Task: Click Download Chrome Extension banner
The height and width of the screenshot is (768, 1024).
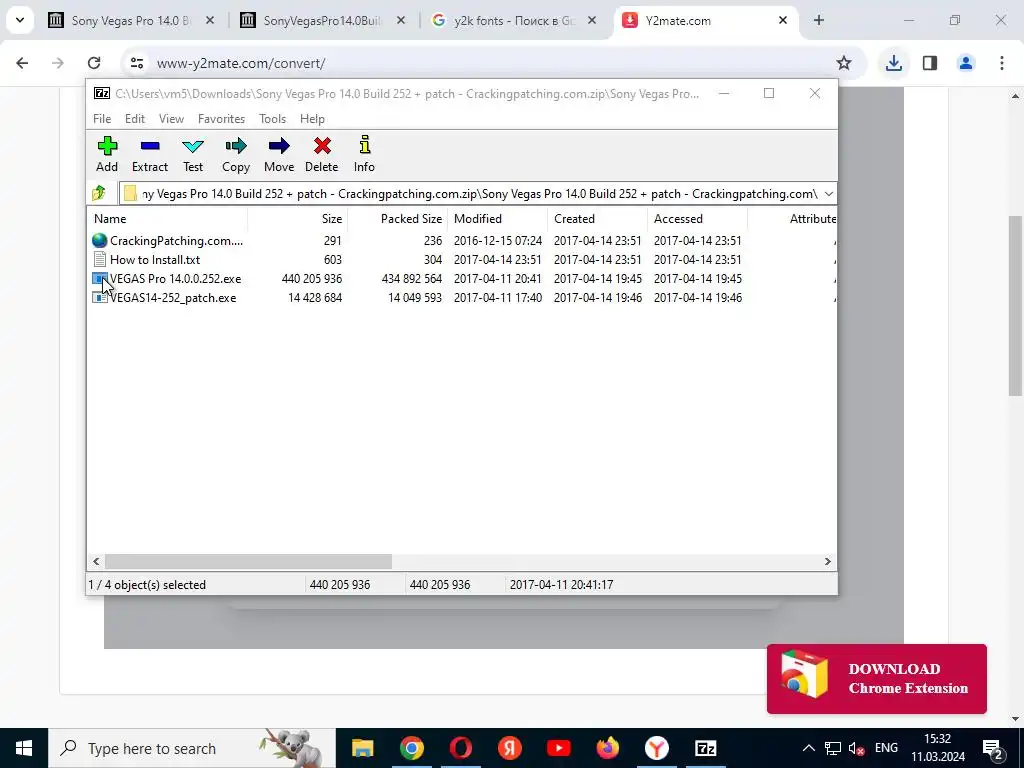Action: [x=876, y=679]
